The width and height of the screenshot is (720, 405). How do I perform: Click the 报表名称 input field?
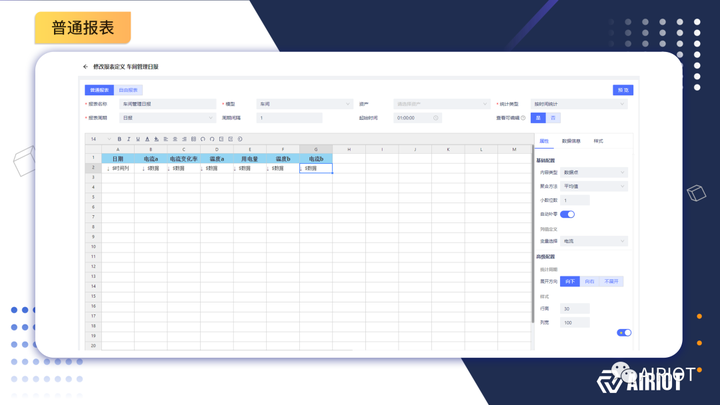[168, 104]
